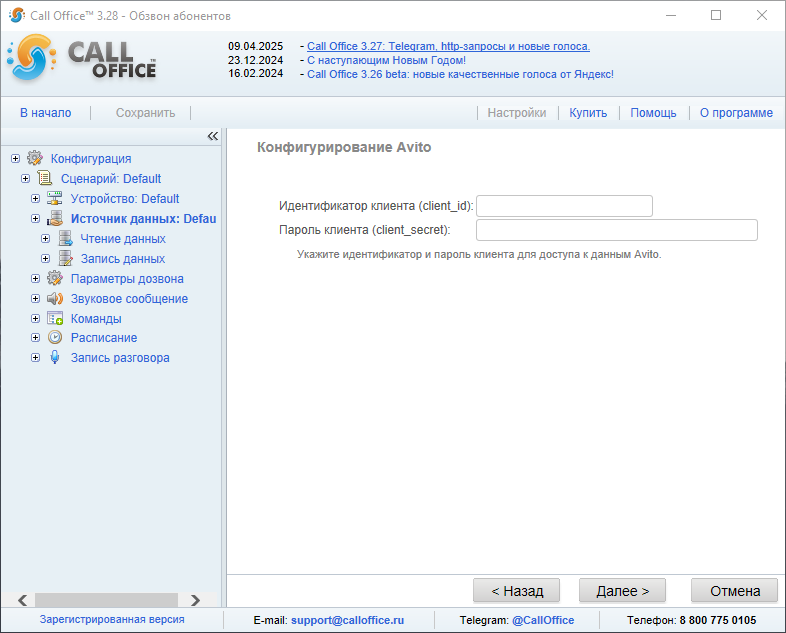Click the Команды icon in tree
This screenshot has height=633, width=786.
coord(55,318)
